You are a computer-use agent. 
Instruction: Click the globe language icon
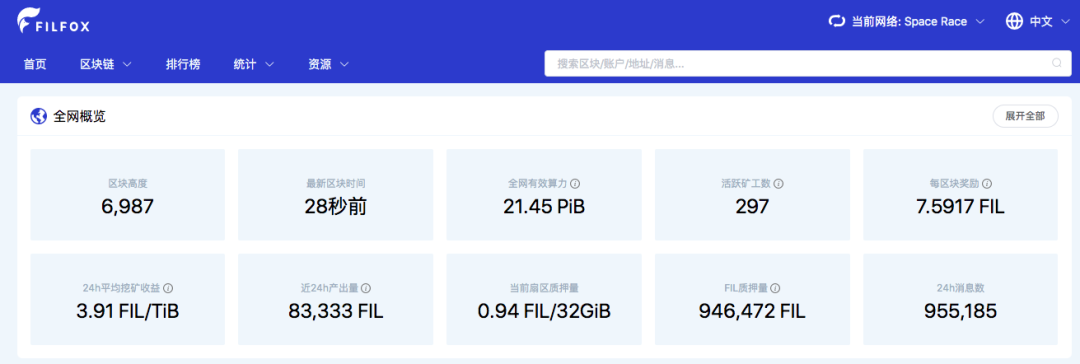[1014, 21]
